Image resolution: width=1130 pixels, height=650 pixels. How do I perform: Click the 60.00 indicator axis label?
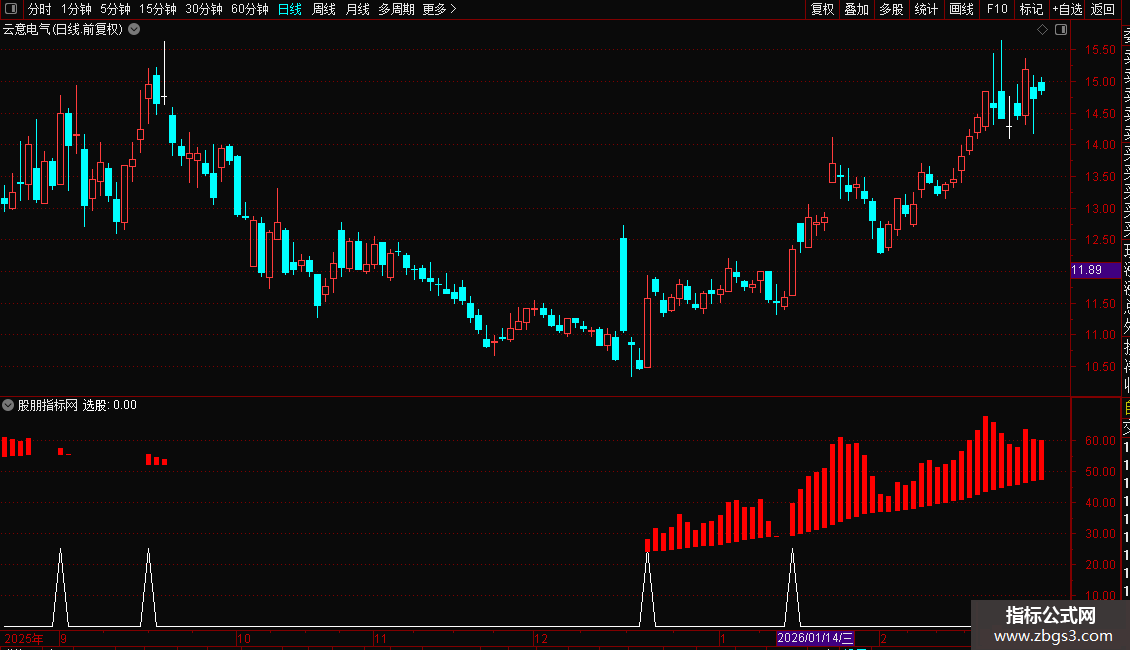tap(1100, 440)
